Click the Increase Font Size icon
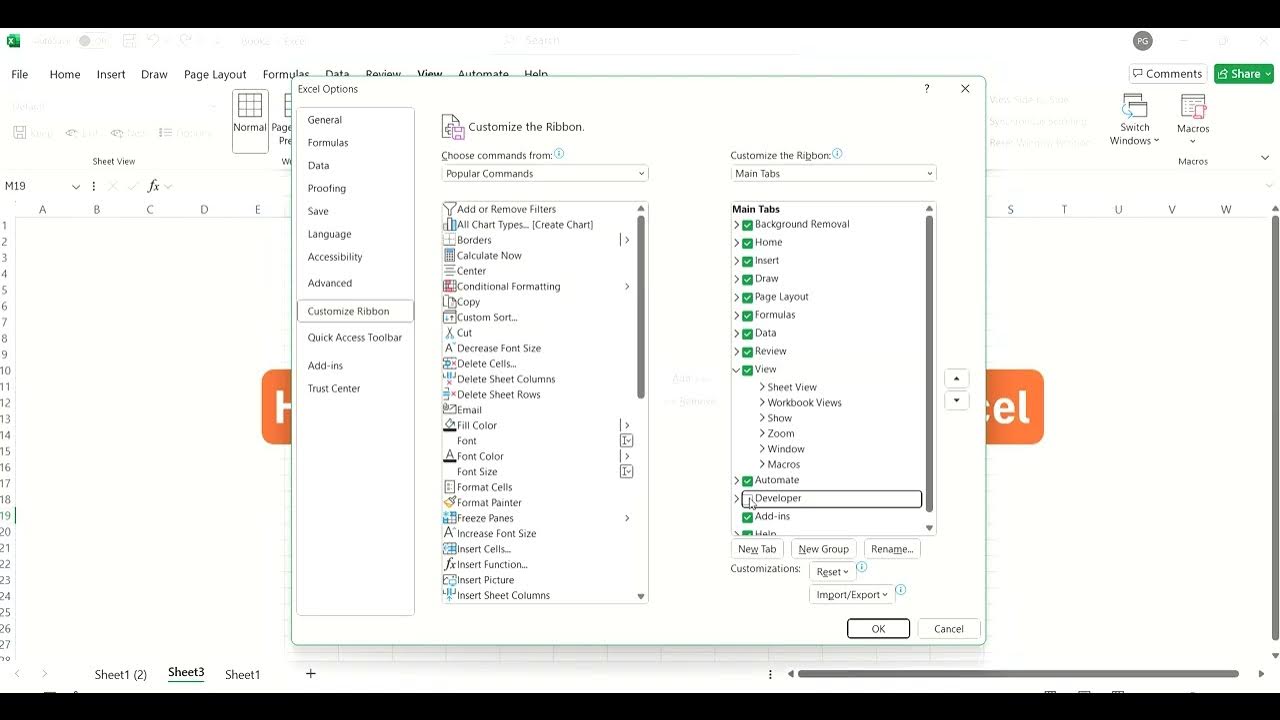The width and height of the screenshot is (1280, 720). pyautogui.click(x=449, y=533)
